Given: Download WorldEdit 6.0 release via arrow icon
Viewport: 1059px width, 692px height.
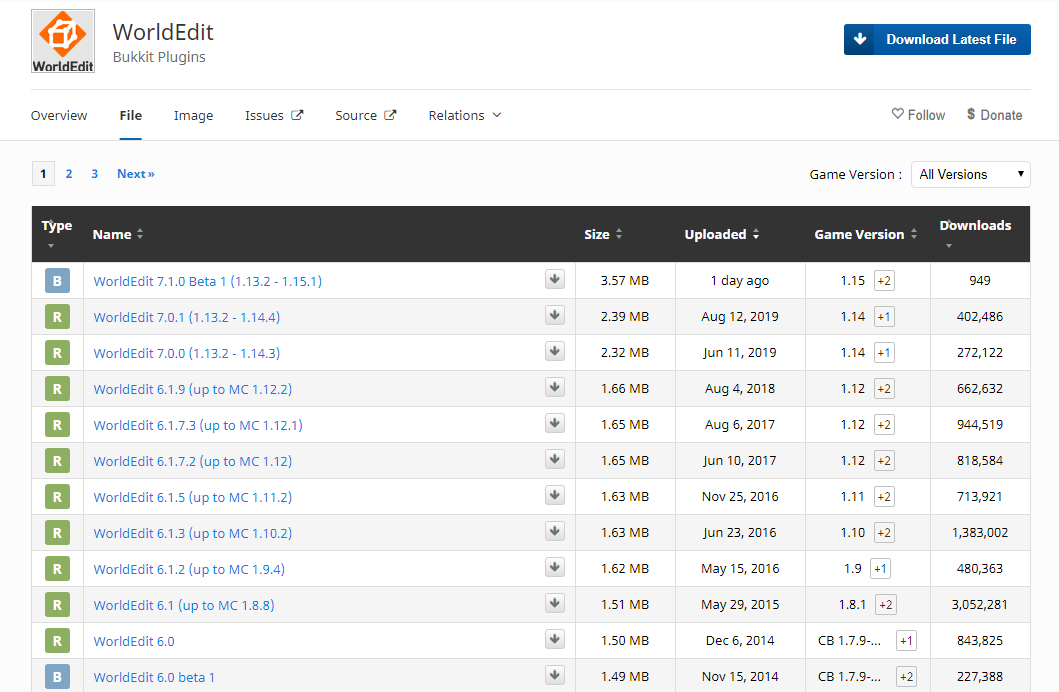Looking at the screenshot, I should point(555,639).
